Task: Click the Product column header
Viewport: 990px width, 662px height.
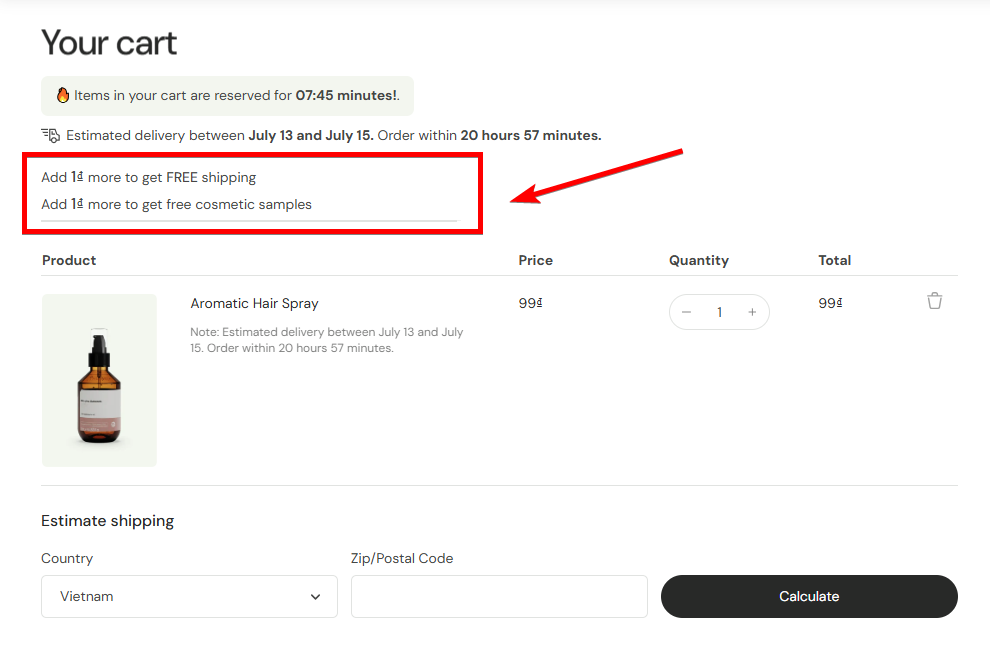Action: (x=69, y=260)
